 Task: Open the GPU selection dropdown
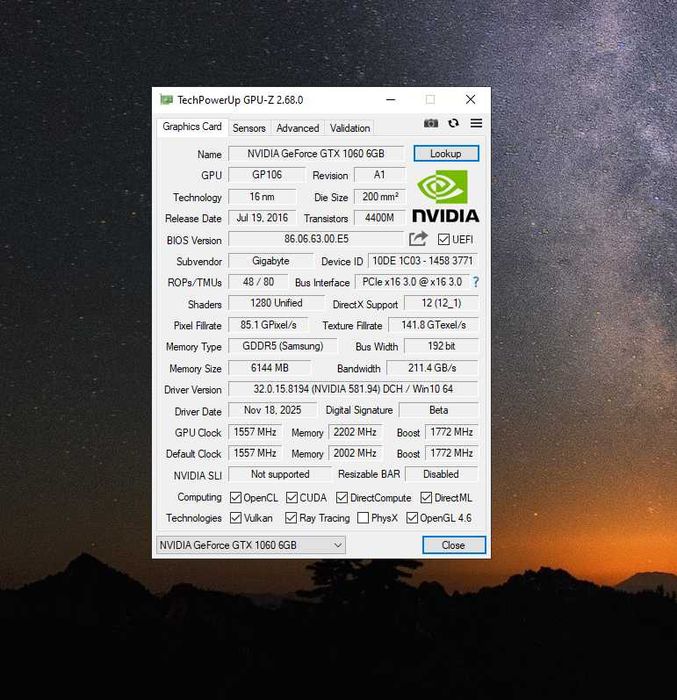click(x=251, y=545)
